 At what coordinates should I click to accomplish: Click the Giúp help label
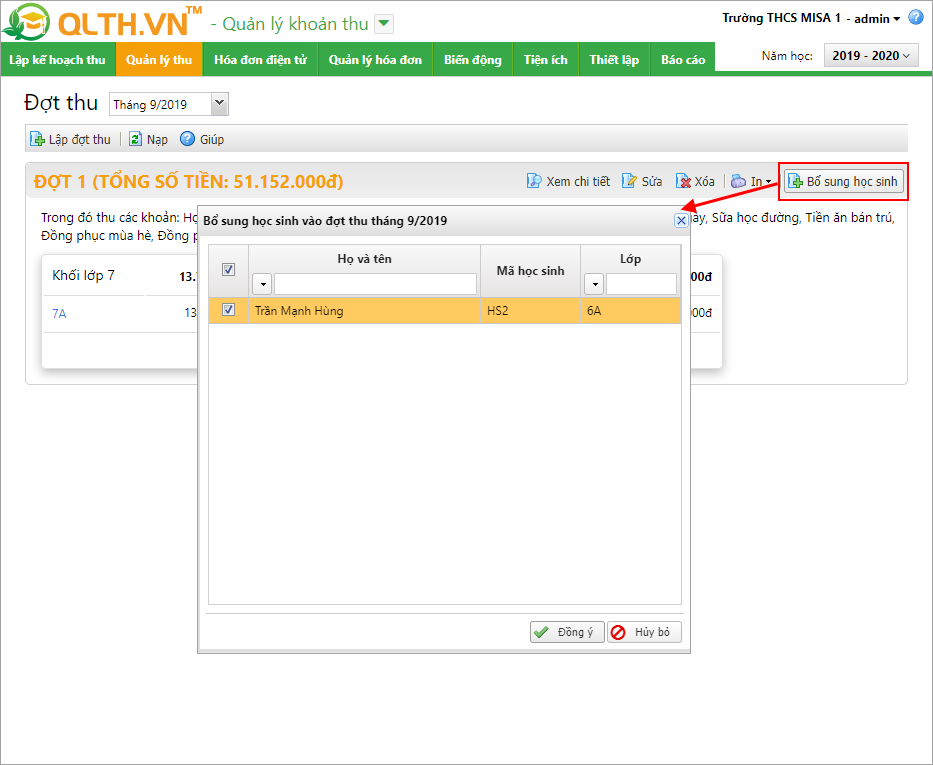pyautogui.click(x=212, y=140)
